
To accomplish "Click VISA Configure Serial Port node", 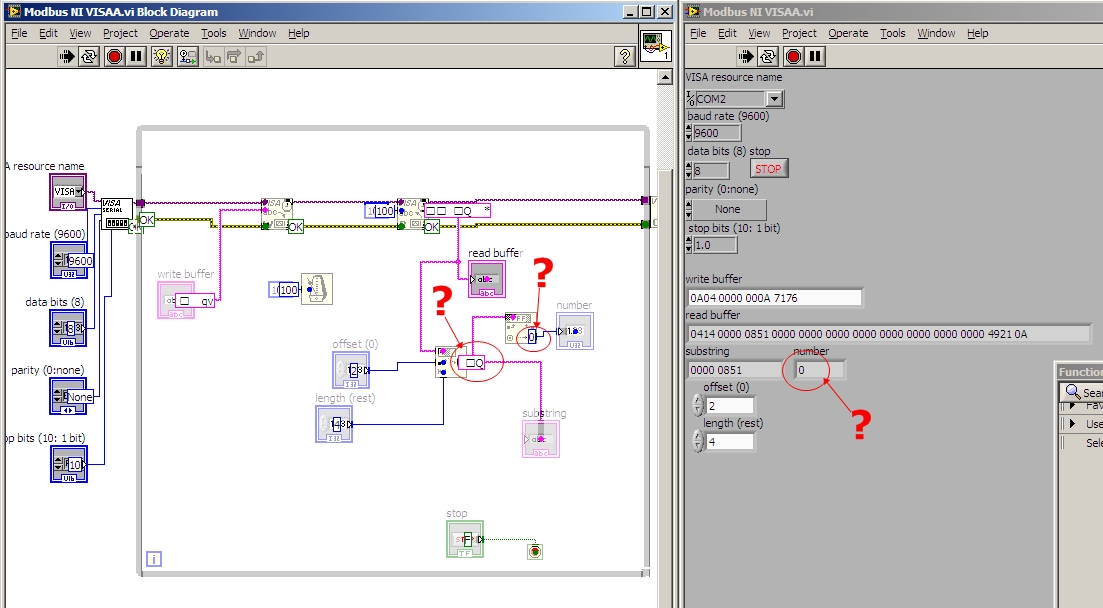I will click(x=116, y=213).
